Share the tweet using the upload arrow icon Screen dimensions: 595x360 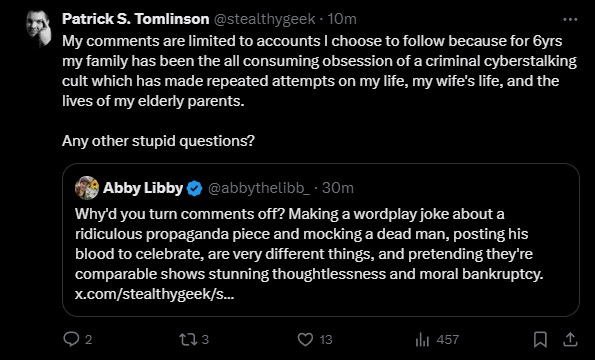coord(570,339)
